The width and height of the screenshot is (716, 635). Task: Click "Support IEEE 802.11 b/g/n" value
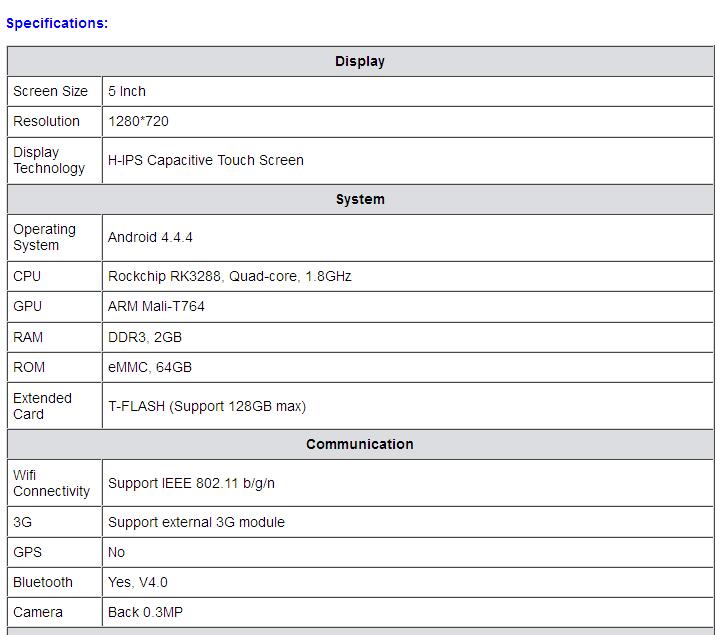click(x=191, y=483)
